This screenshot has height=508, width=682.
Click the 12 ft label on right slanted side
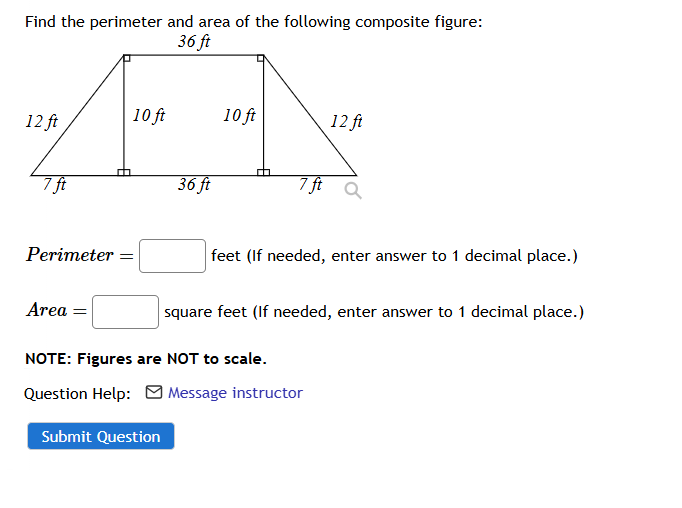click(346, 121)
